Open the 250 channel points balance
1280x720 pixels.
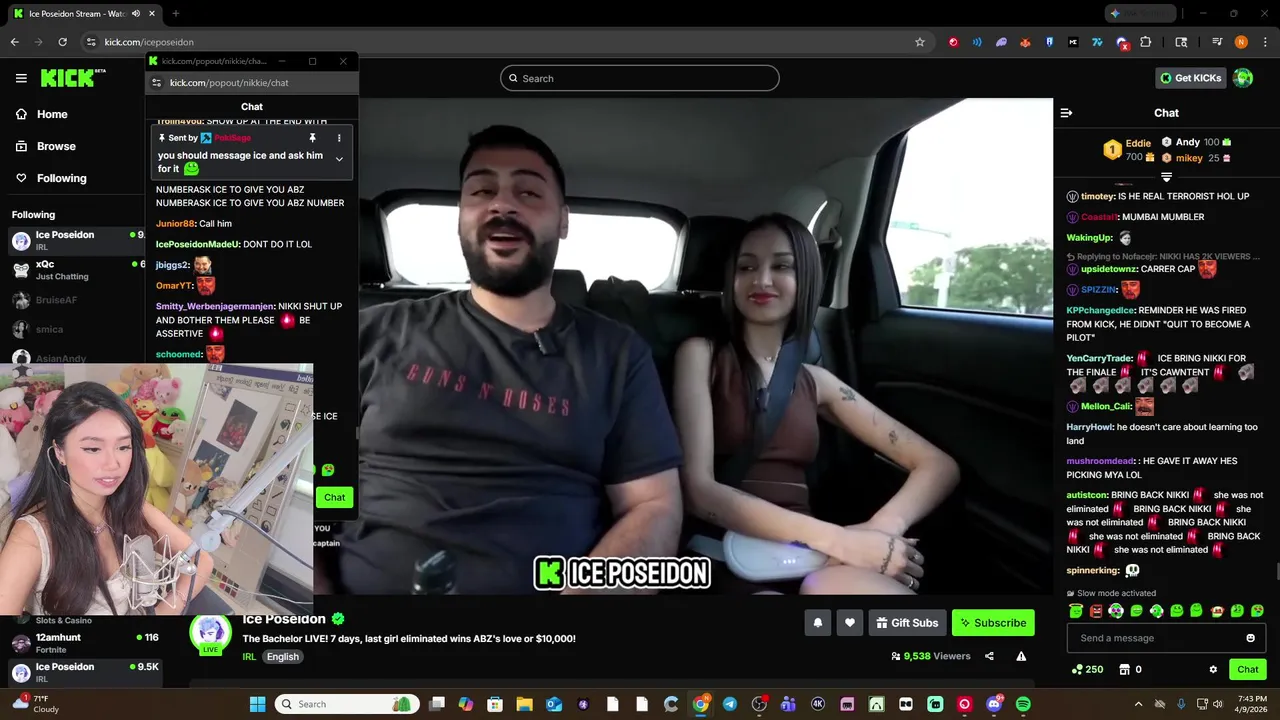point(1087,669)
